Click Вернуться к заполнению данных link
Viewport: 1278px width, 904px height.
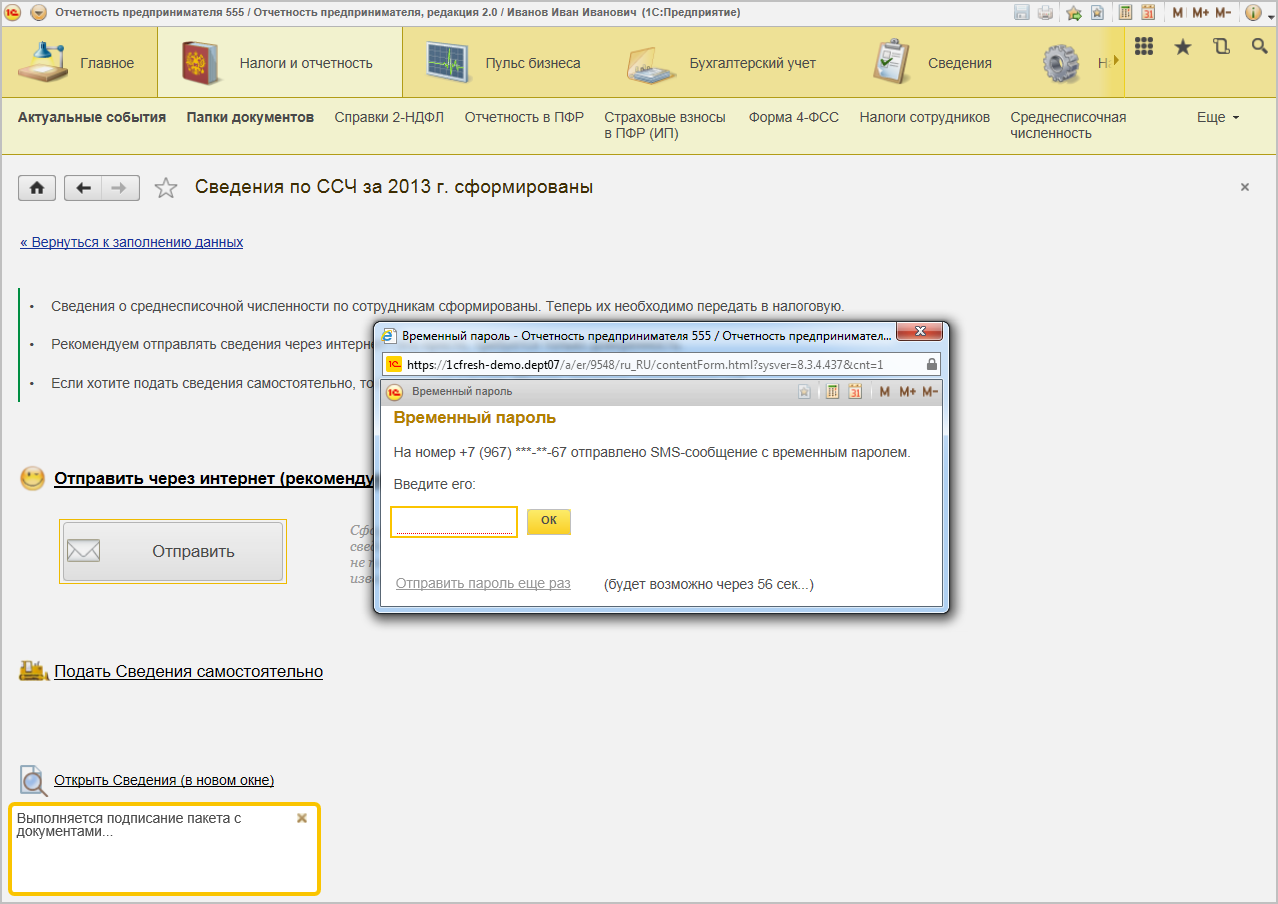coord(131,242)
